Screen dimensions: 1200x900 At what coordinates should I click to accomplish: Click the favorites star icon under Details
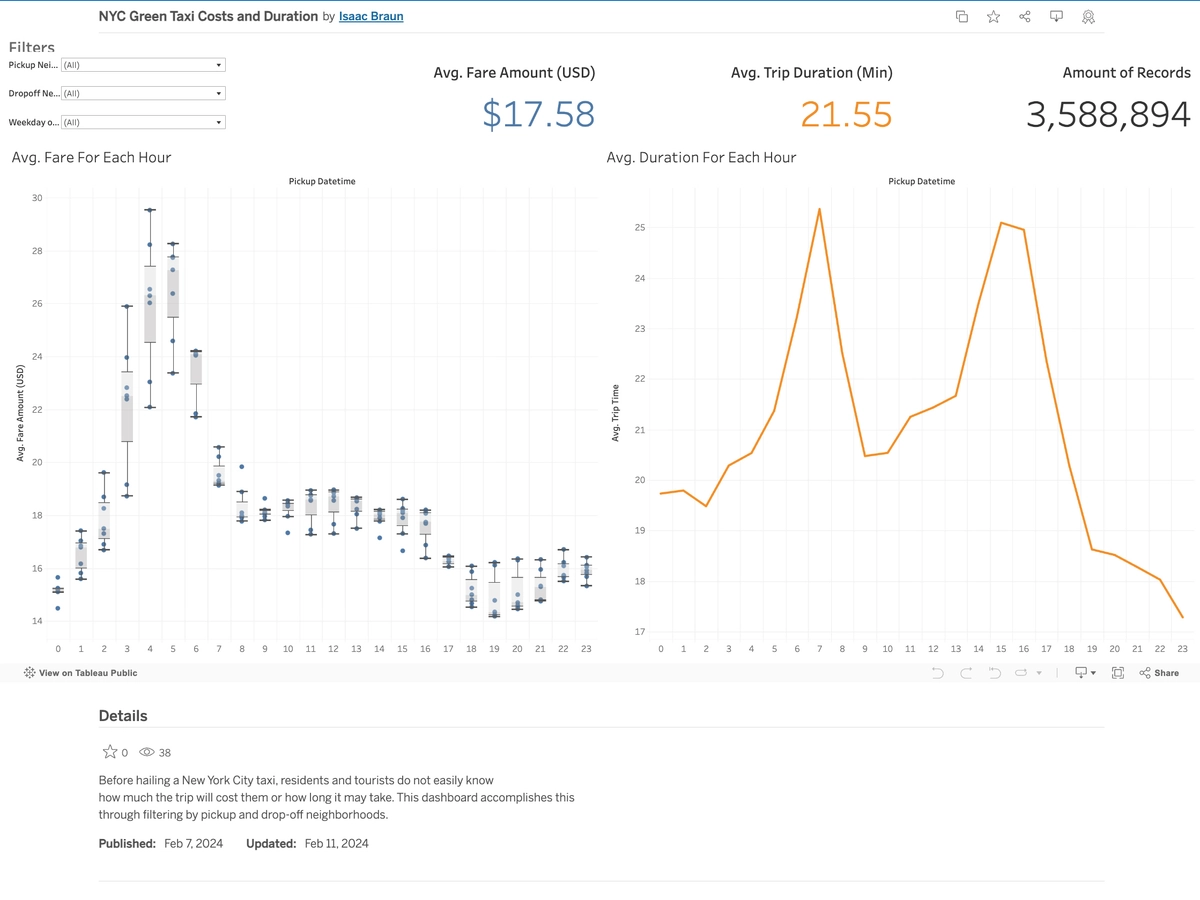coord(110,752)
